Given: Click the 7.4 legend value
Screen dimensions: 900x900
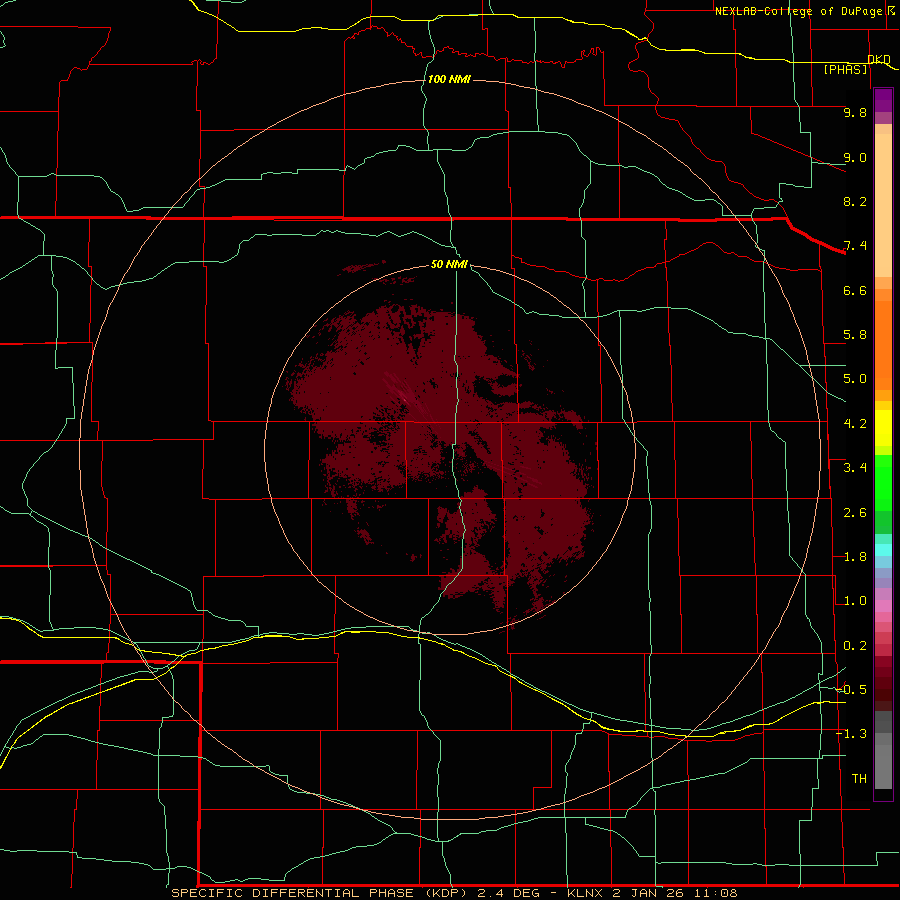Looking at the screenshot, I should pos(855,246).
